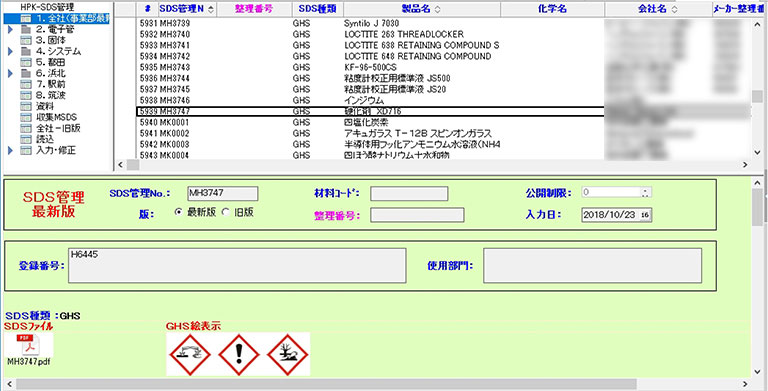Click the 材料コード input field

click(x=409, y=194)
